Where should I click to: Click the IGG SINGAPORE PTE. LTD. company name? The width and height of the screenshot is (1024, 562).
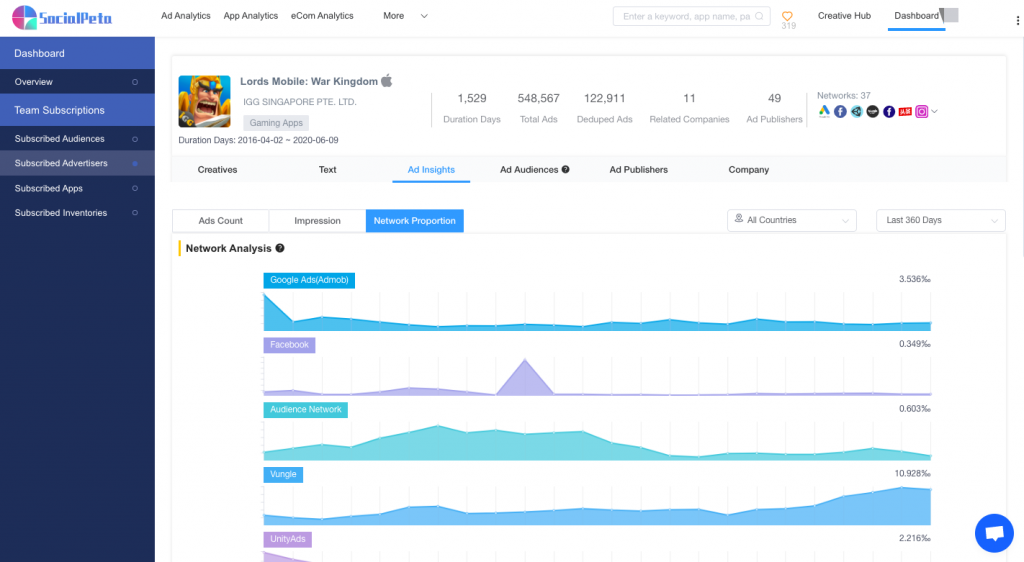(300, 102)
